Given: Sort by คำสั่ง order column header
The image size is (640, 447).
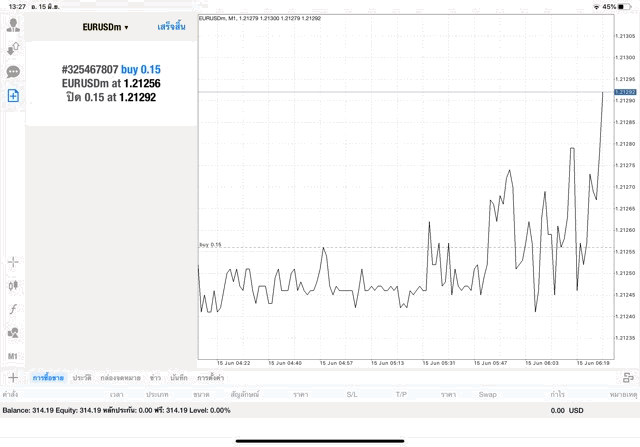Looking at the screenshot, I should coord(10,394).
